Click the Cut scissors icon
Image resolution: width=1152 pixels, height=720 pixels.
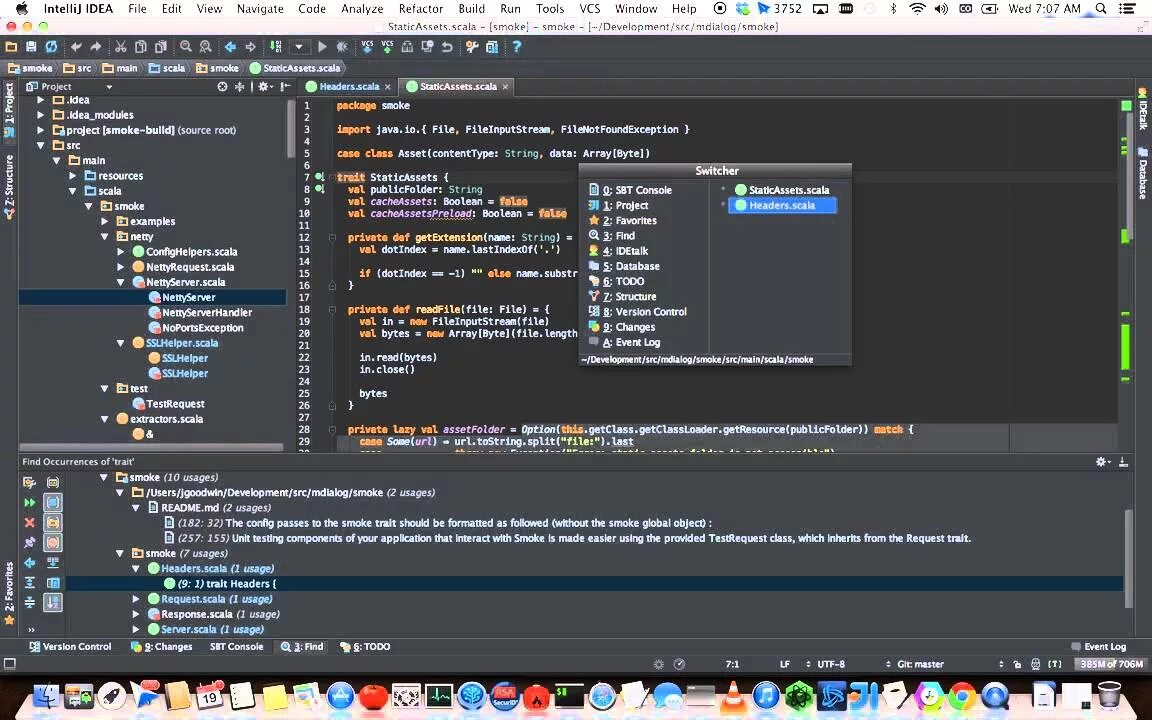coord(120,47)
